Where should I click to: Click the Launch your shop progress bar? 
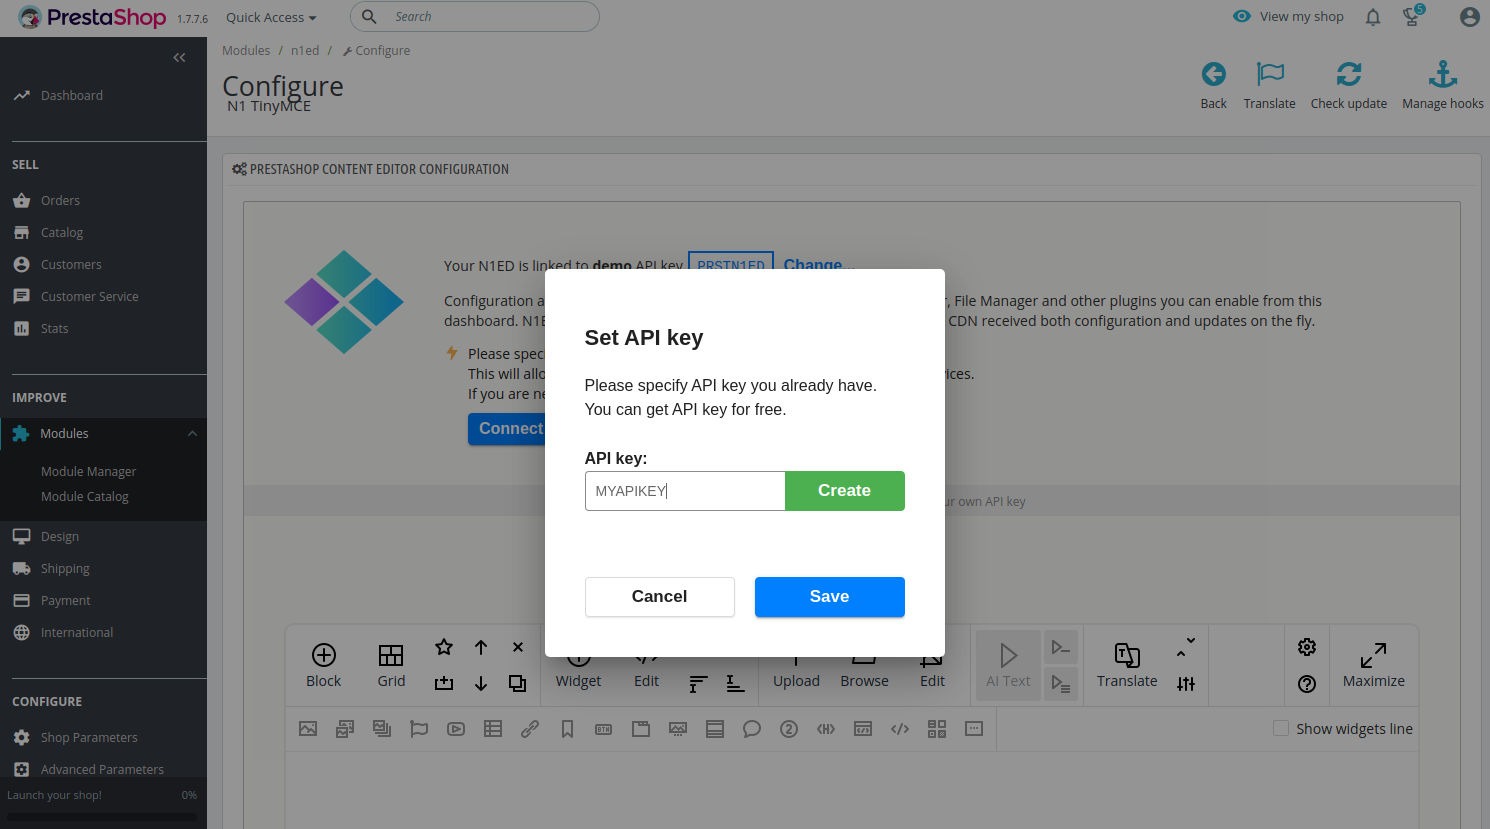(x=102, y=818)
